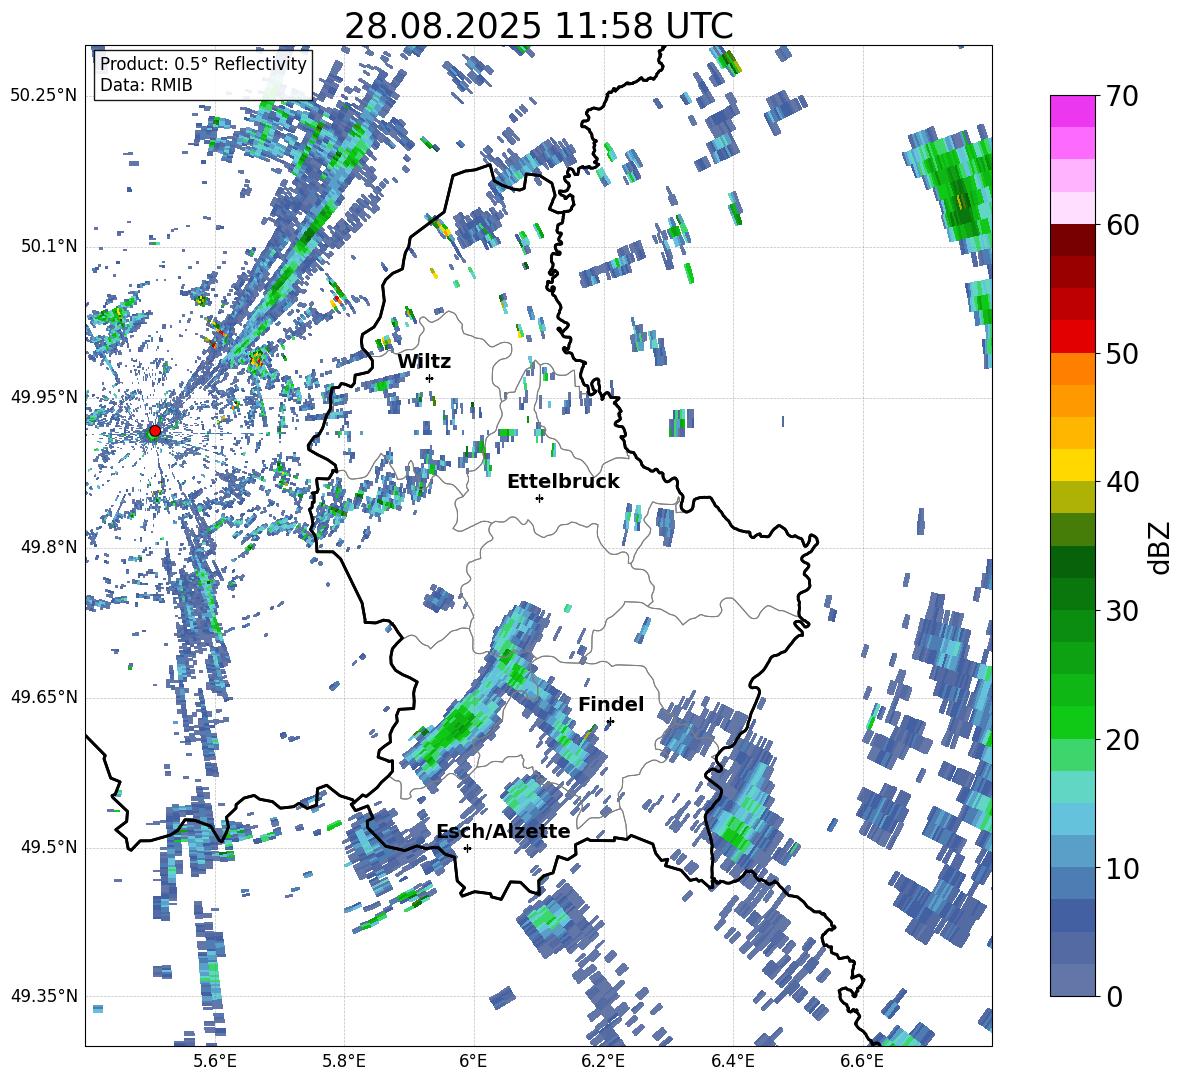Click the dark maroon swatch below 60 dBZ
Viewport: 1184px width, 1081px height.
click(x=1072, y=241)
